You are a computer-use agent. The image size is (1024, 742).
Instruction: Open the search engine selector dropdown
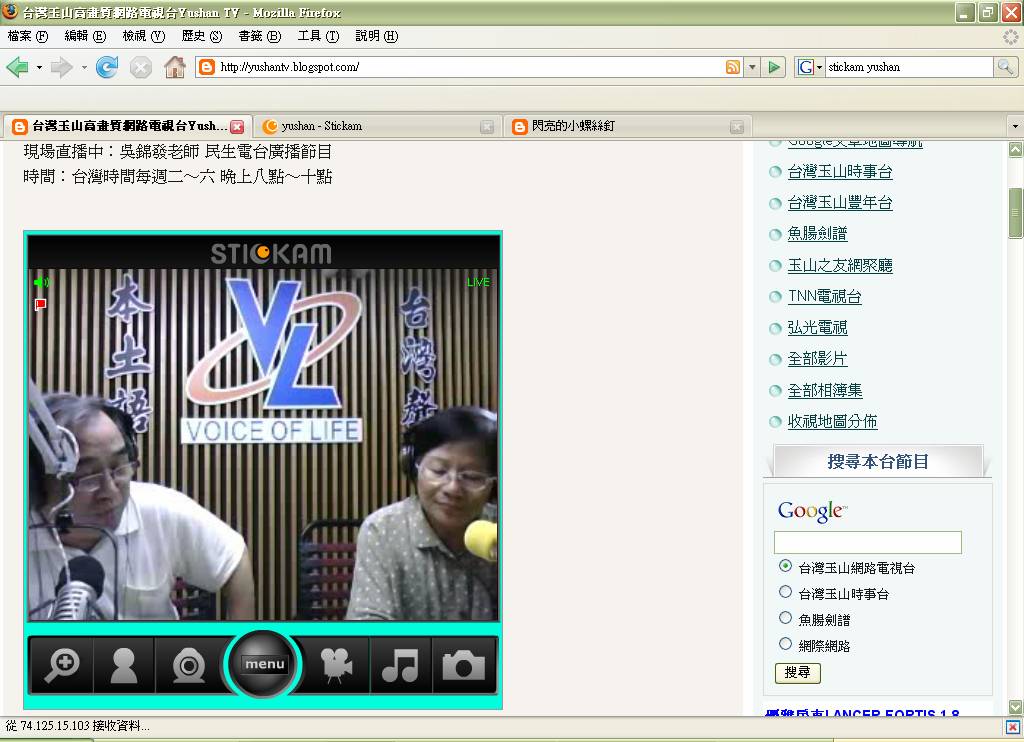(x=808, y=67)
